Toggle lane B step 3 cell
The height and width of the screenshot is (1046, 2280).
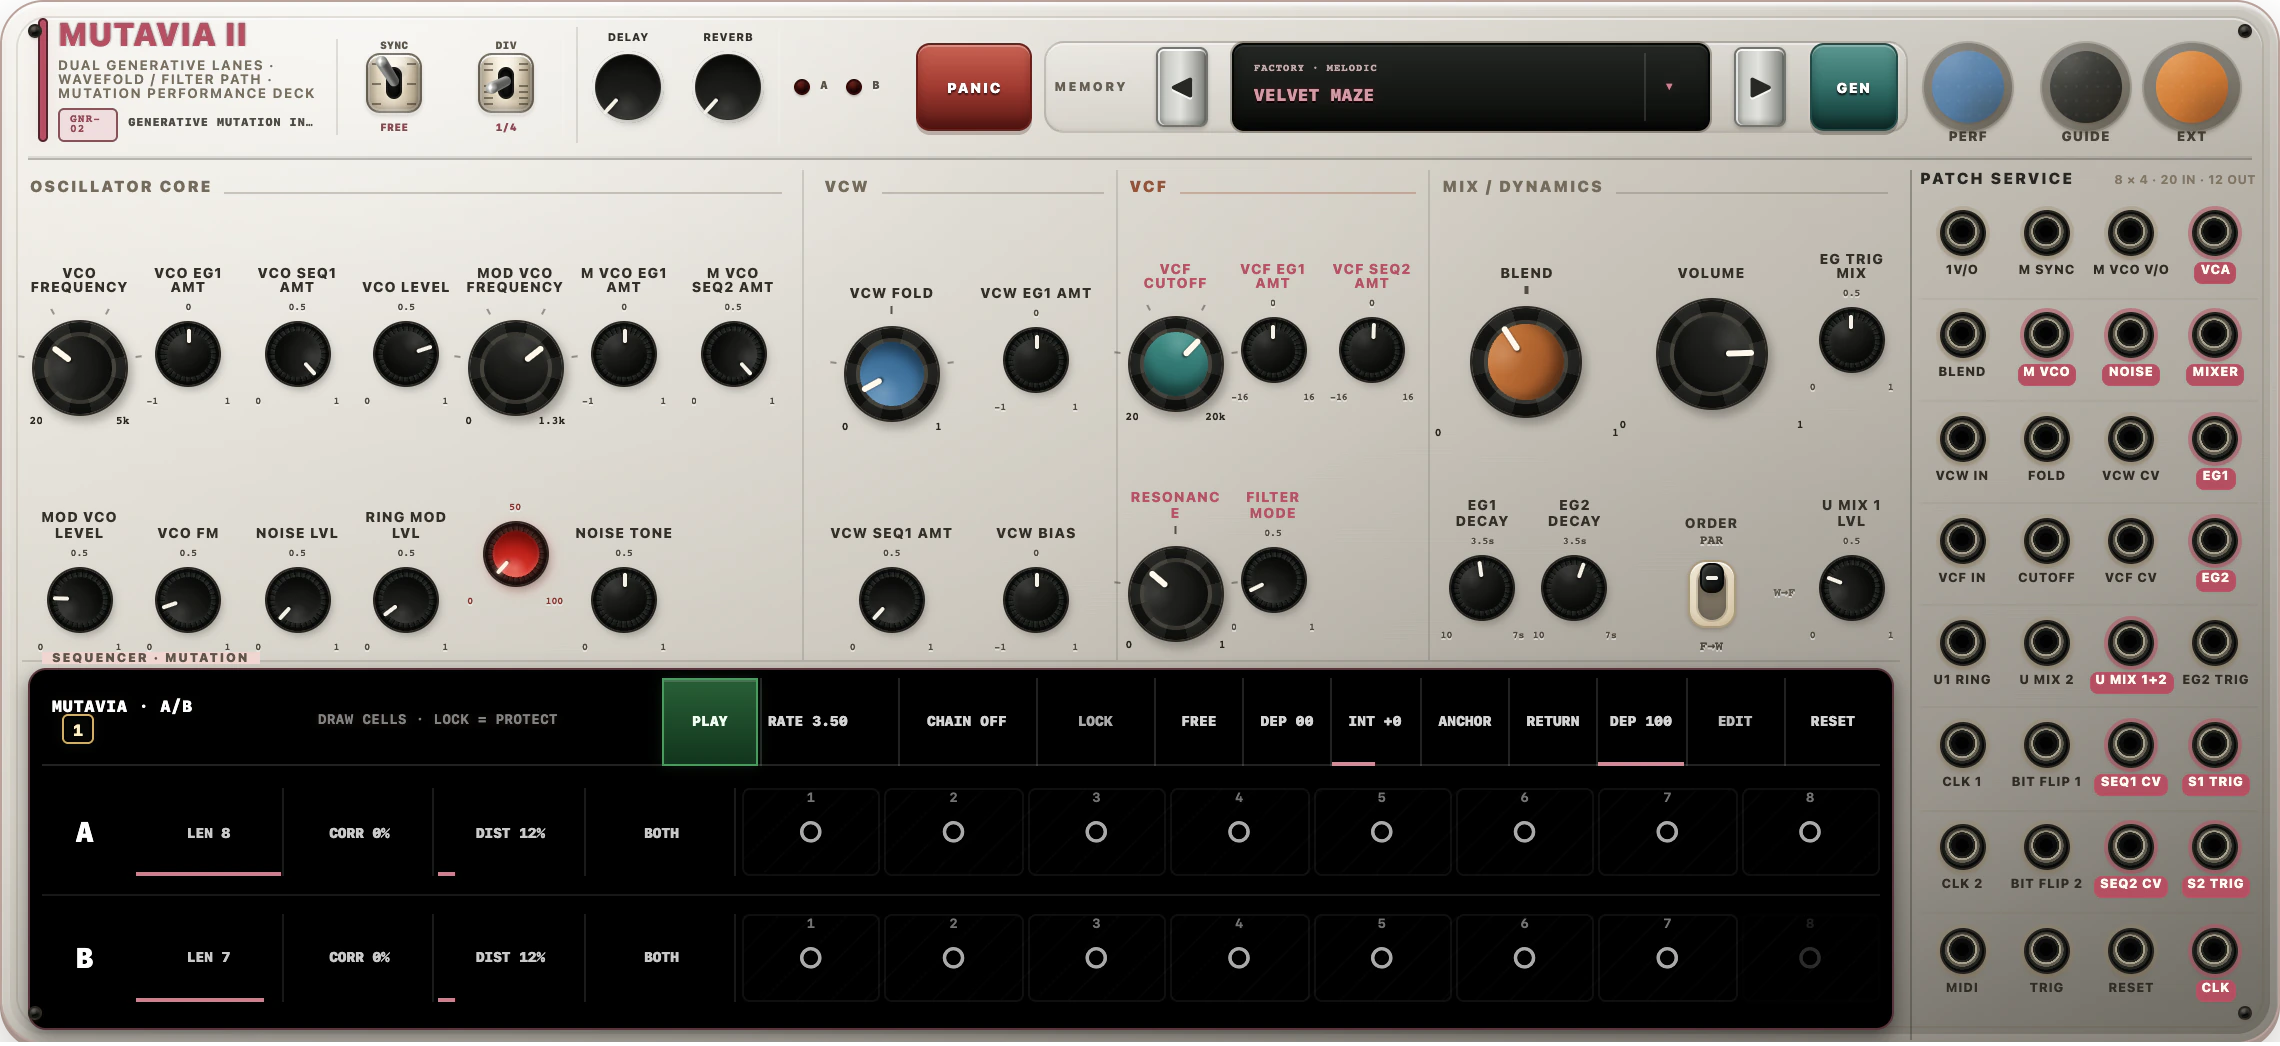(1096, 957)
